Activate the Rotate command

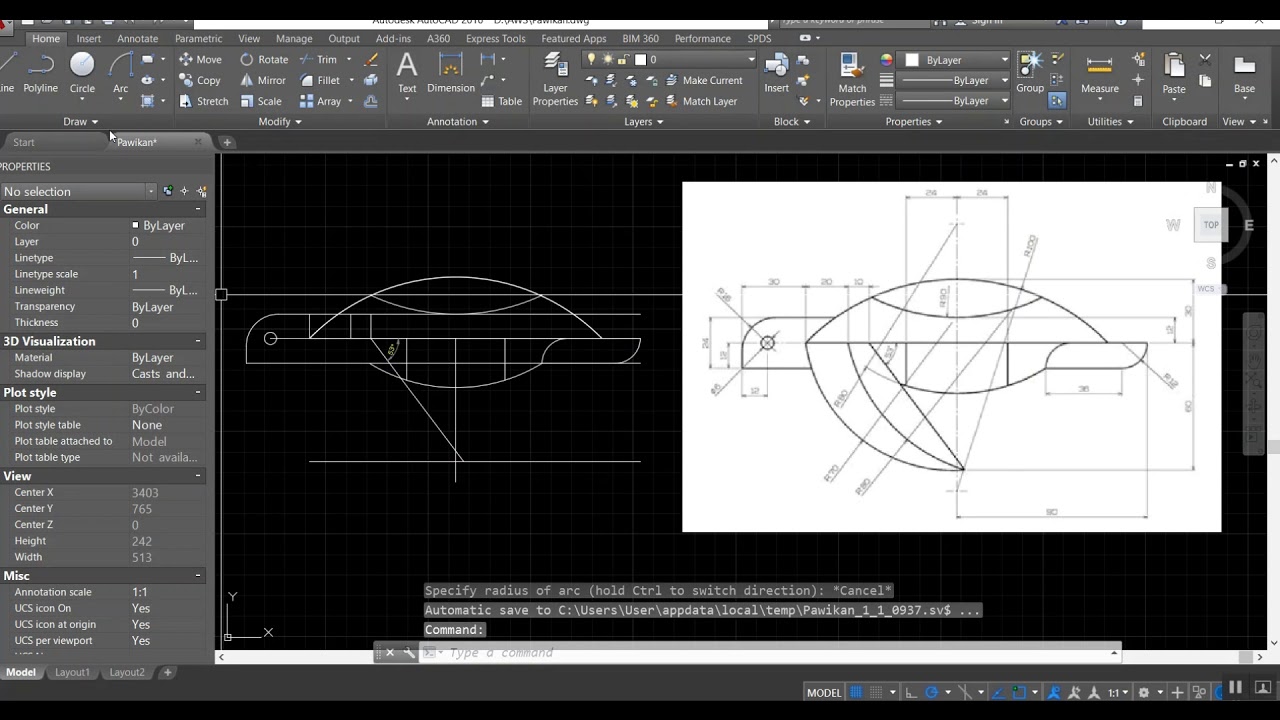point(264,59)
